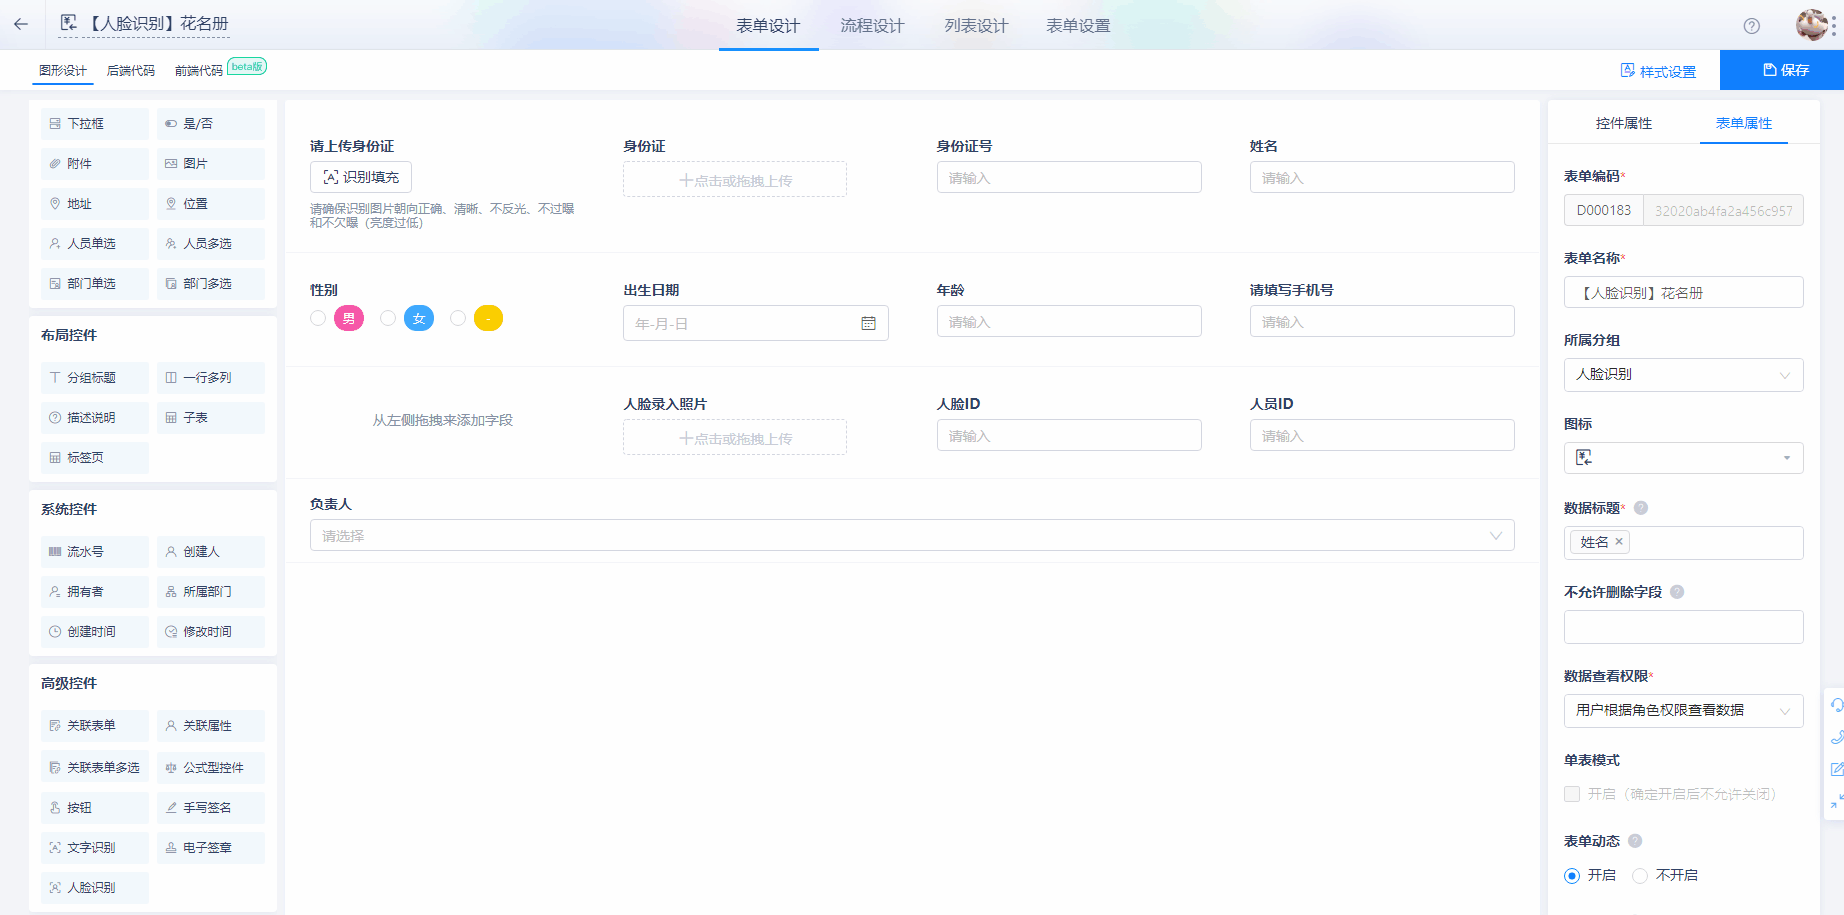This screenshot has width=1844, height=915.
Task: Open the 图标 icon picker dropdown
Action: pos(1684,458)
